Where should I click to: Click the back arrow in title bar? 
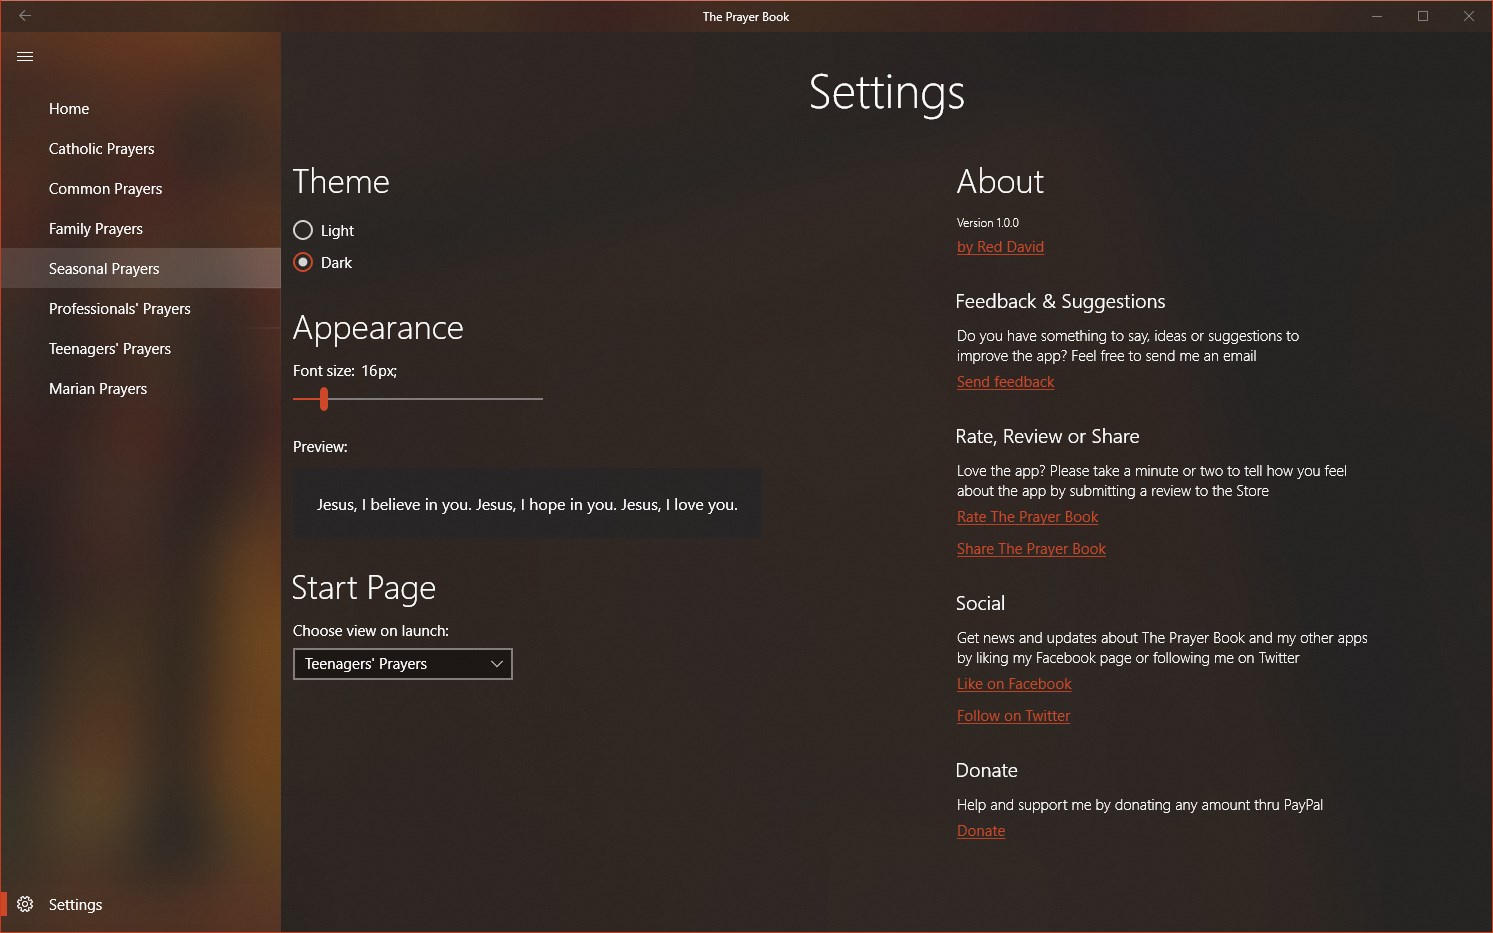[x=25, y=16]
